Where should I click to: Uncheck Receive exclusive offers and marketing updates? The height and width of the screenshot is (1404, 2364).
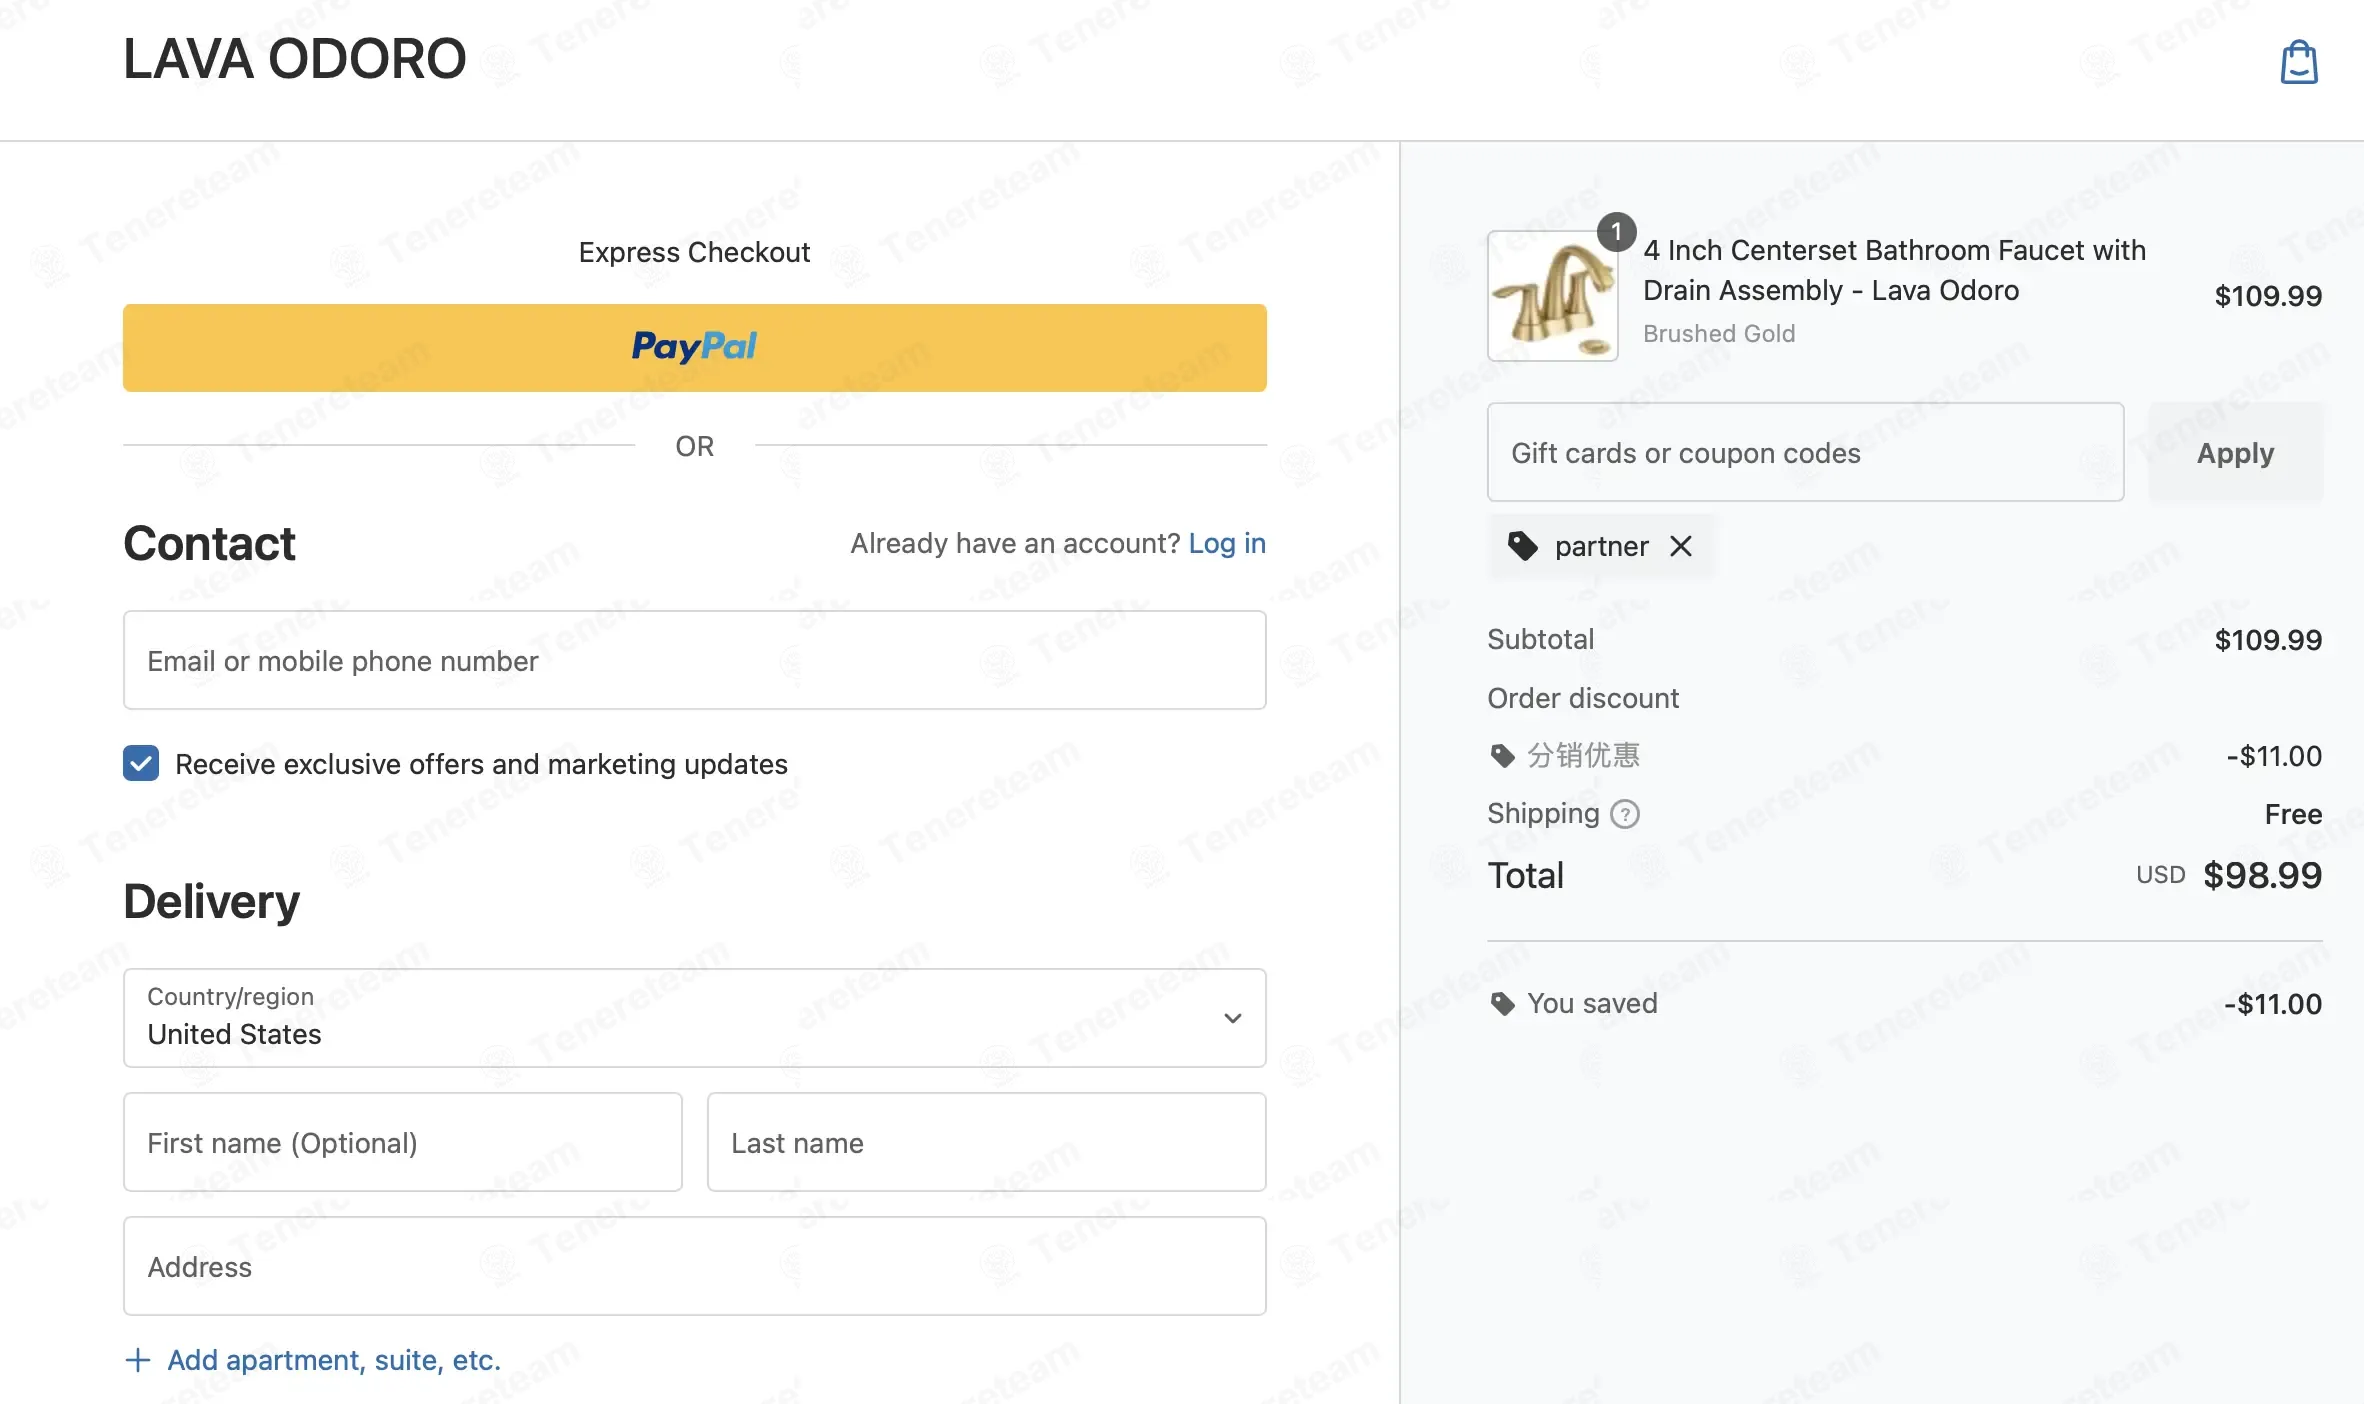[141, 764]
